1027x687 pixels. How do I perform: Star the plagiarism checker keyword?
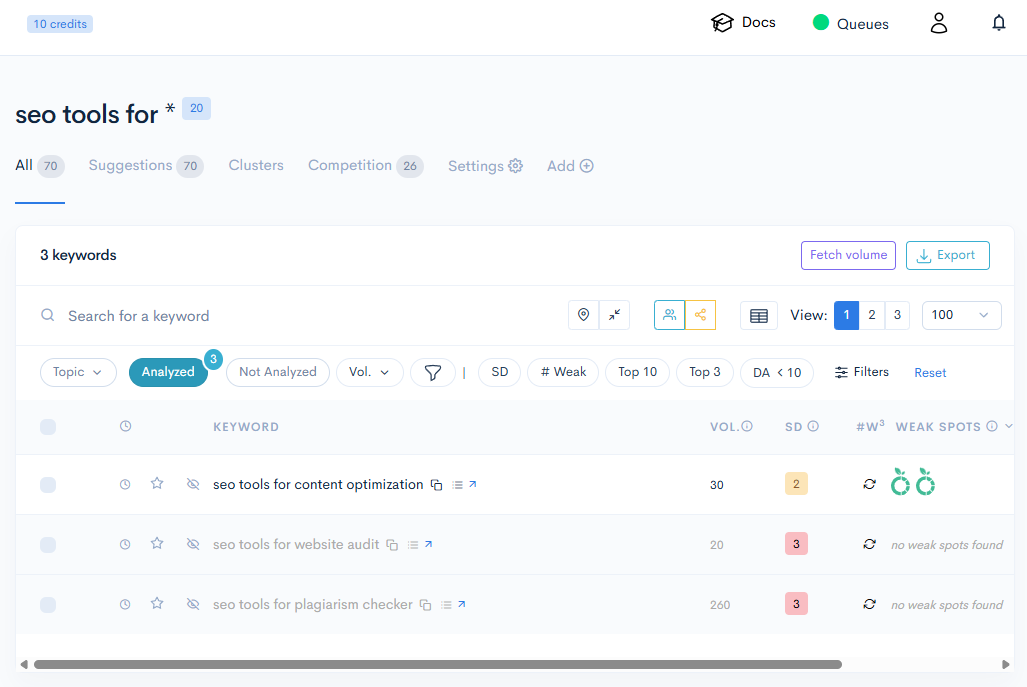(x=157, y=604)
